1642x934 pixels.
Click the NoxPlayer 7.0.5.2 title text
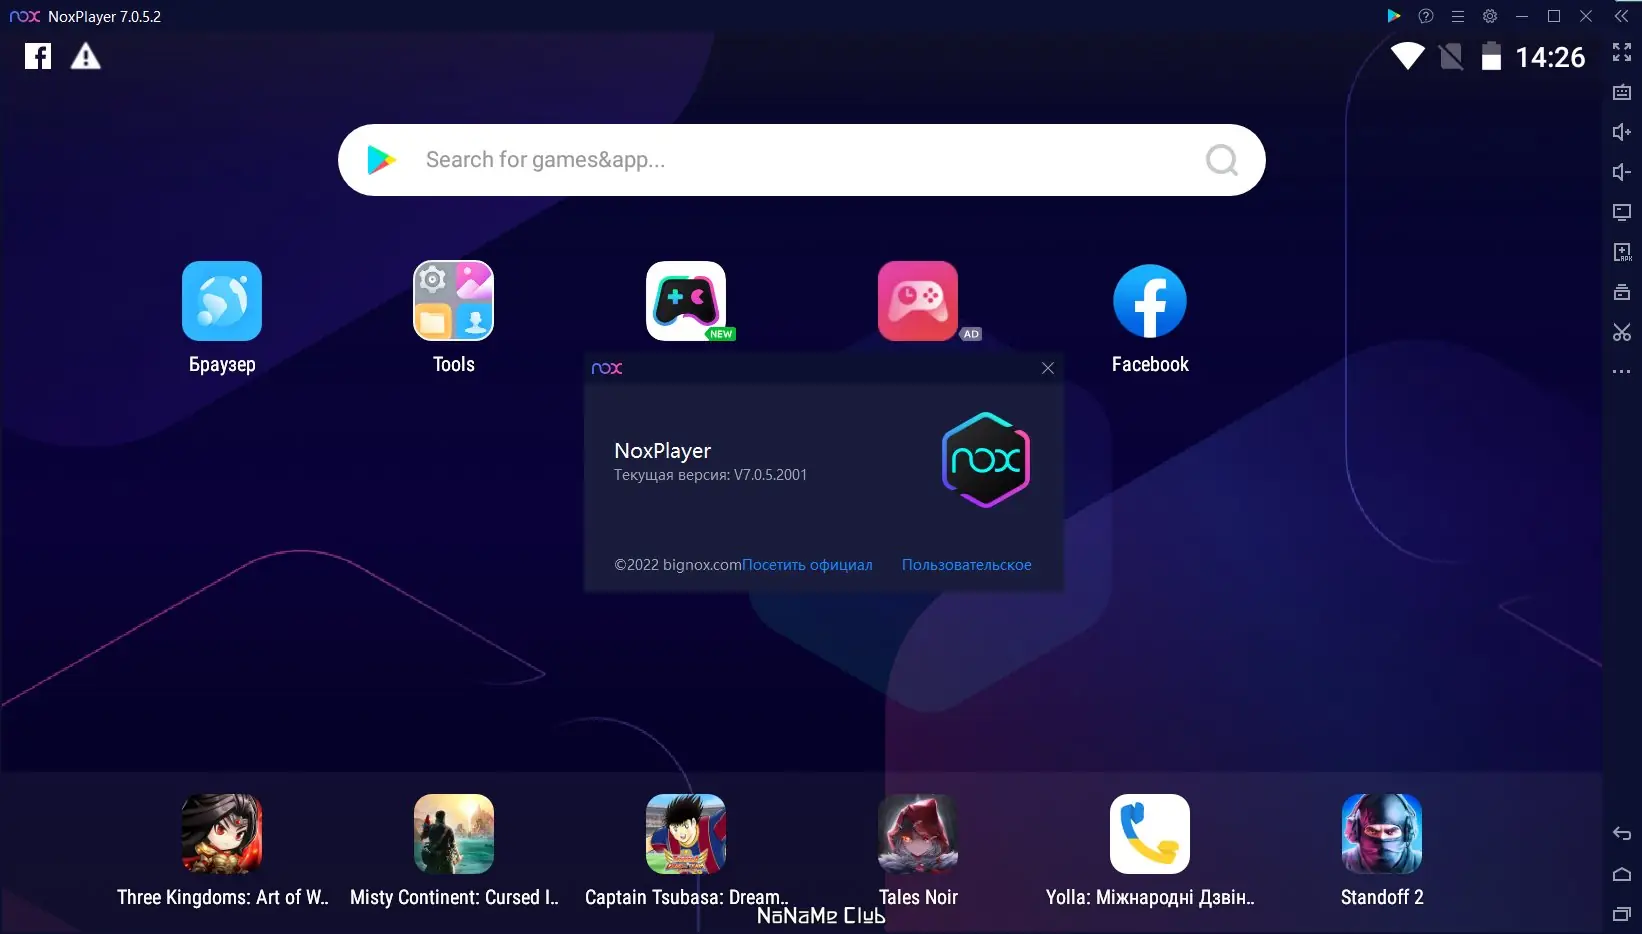[104, 17]
